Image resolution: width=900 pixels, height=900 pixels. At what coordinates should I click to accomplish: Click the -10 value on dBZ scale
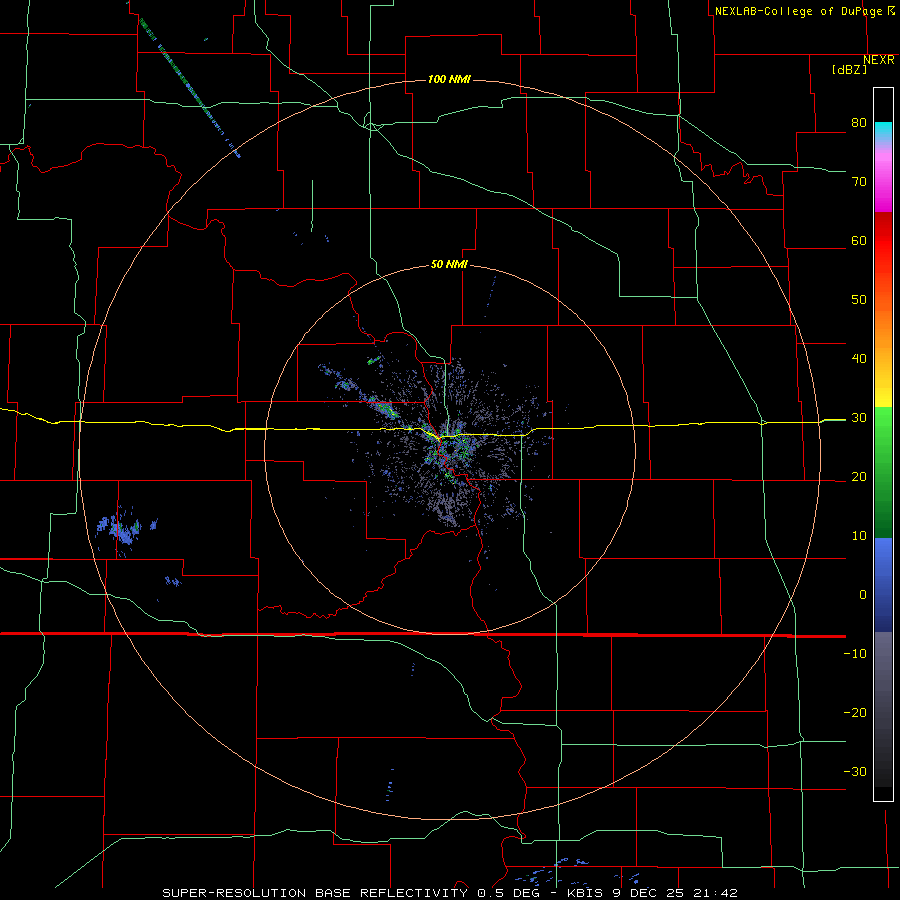pos(855,654)
